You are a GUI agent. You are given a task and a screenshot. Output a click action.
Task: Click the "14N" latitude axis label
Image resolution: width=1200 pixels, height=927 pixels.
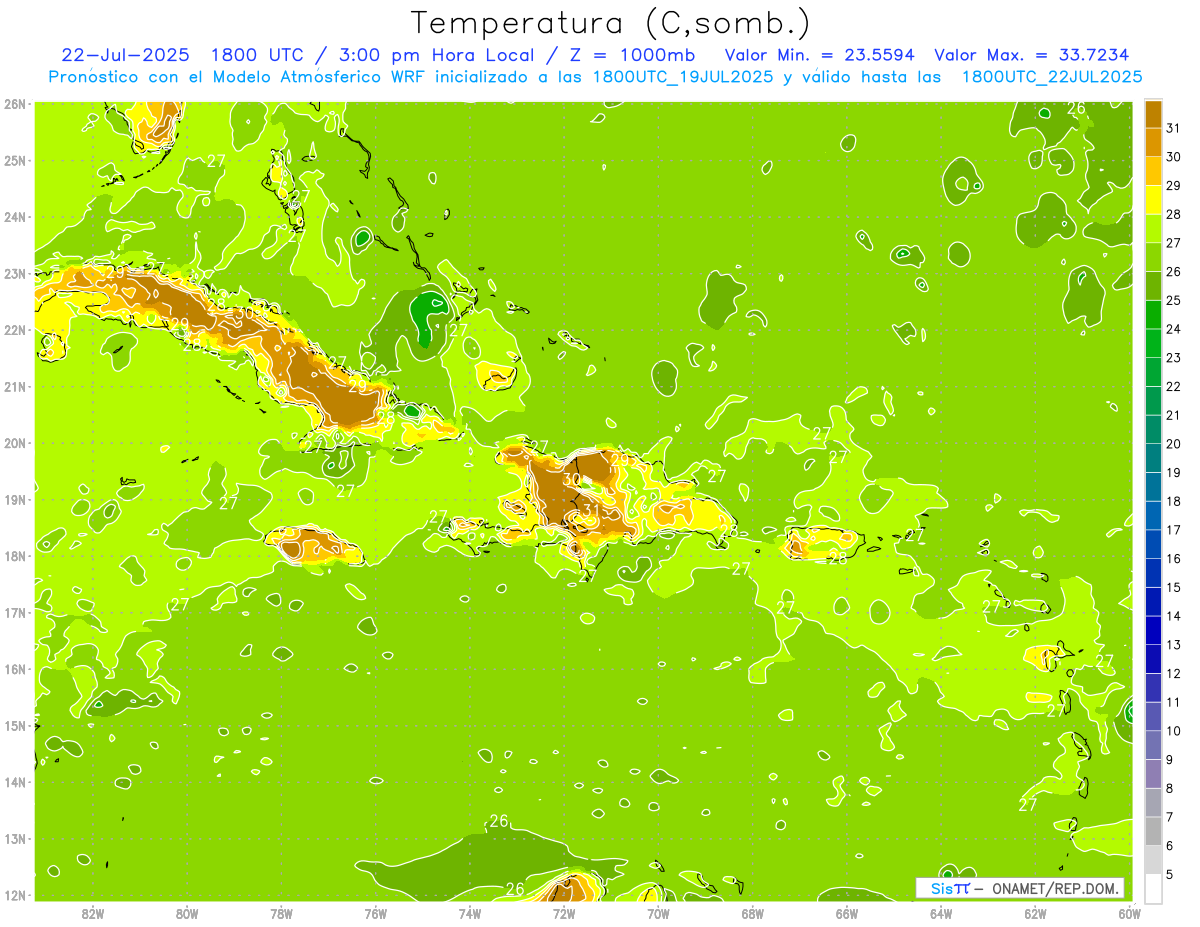(14, 781)
